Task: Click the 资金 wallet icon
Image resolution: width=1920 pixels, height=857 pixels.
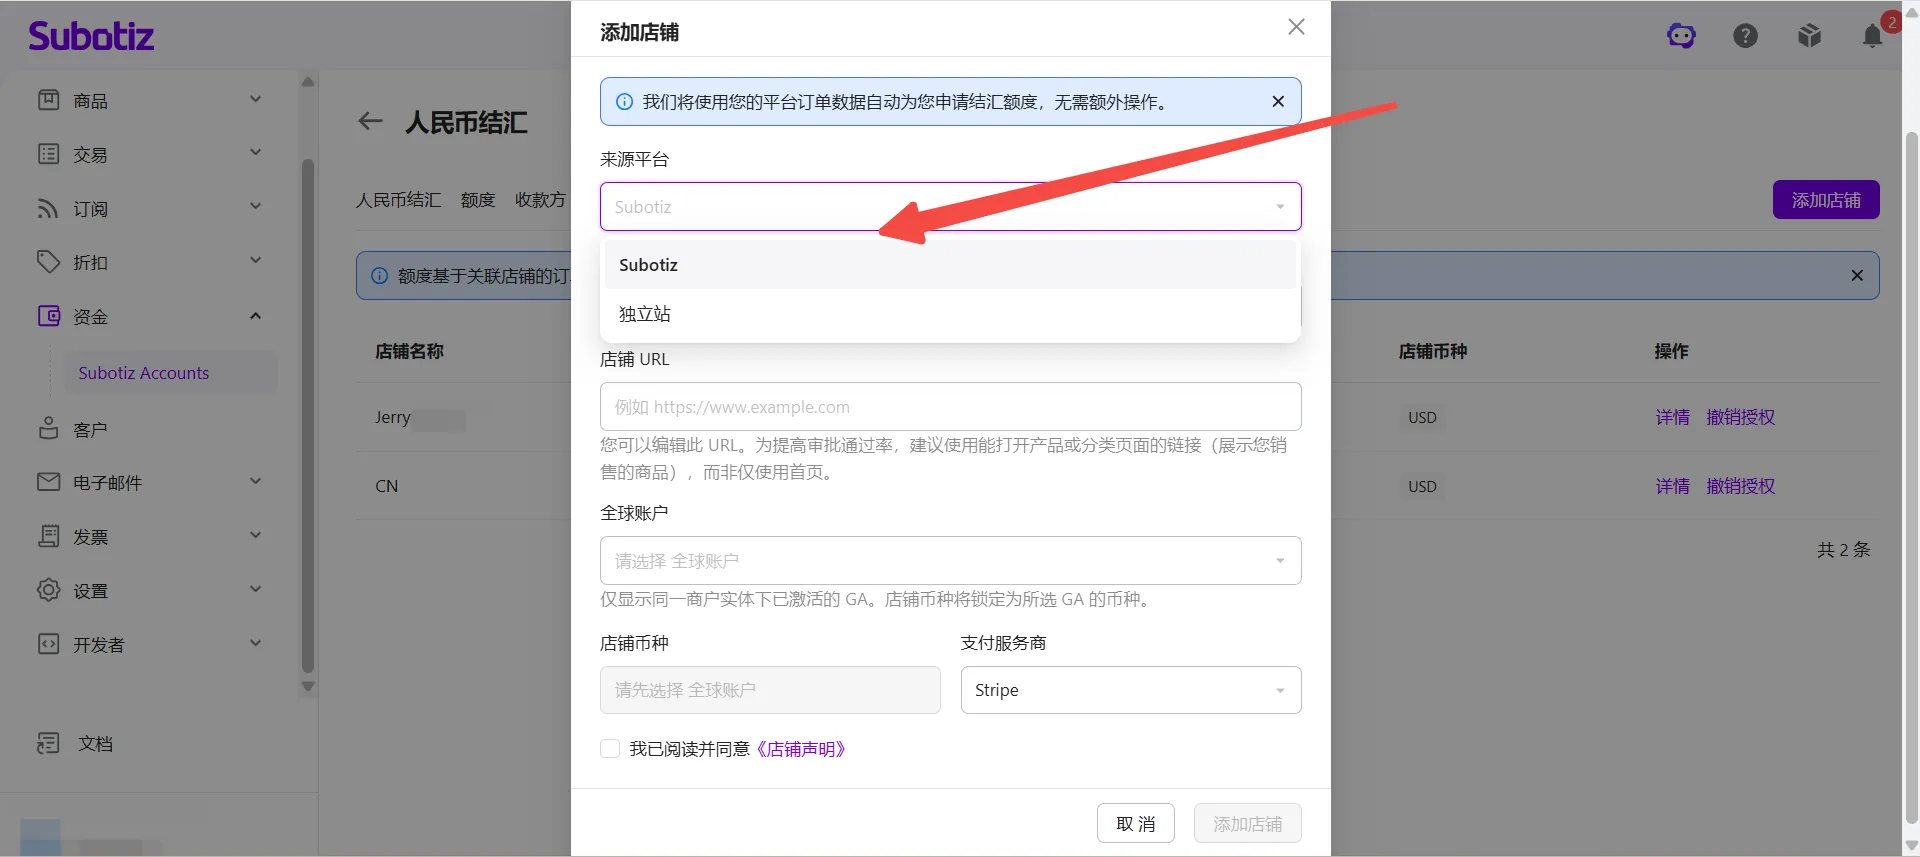Action: click(49, 316)
